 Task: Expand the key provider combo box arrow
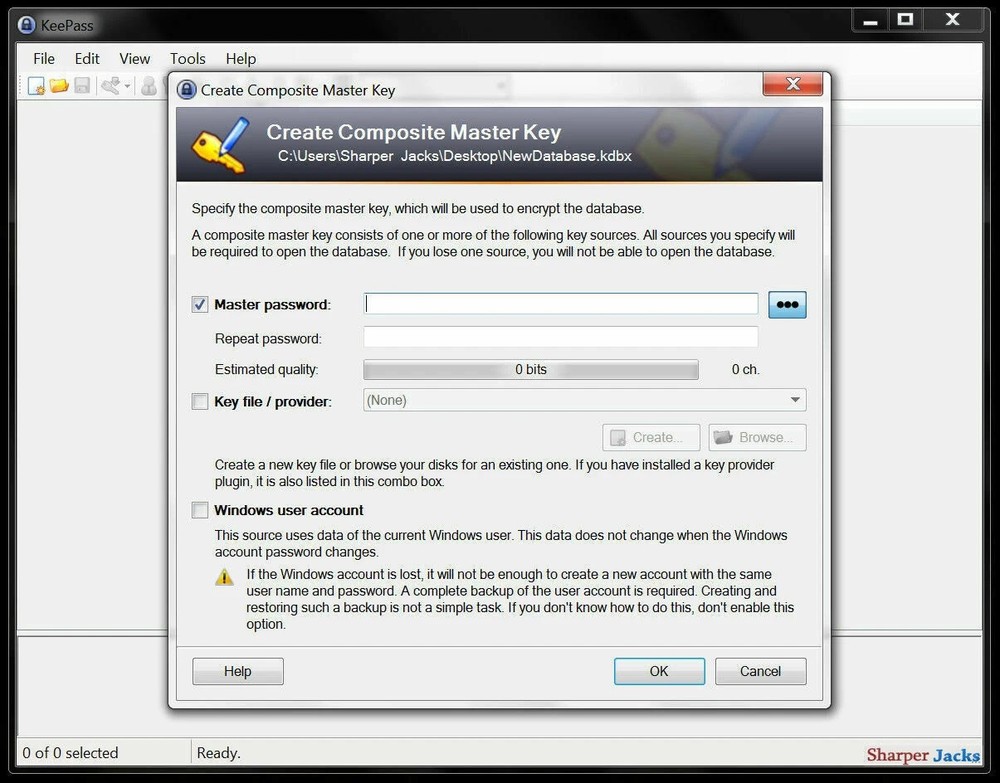tap(796, 399)
